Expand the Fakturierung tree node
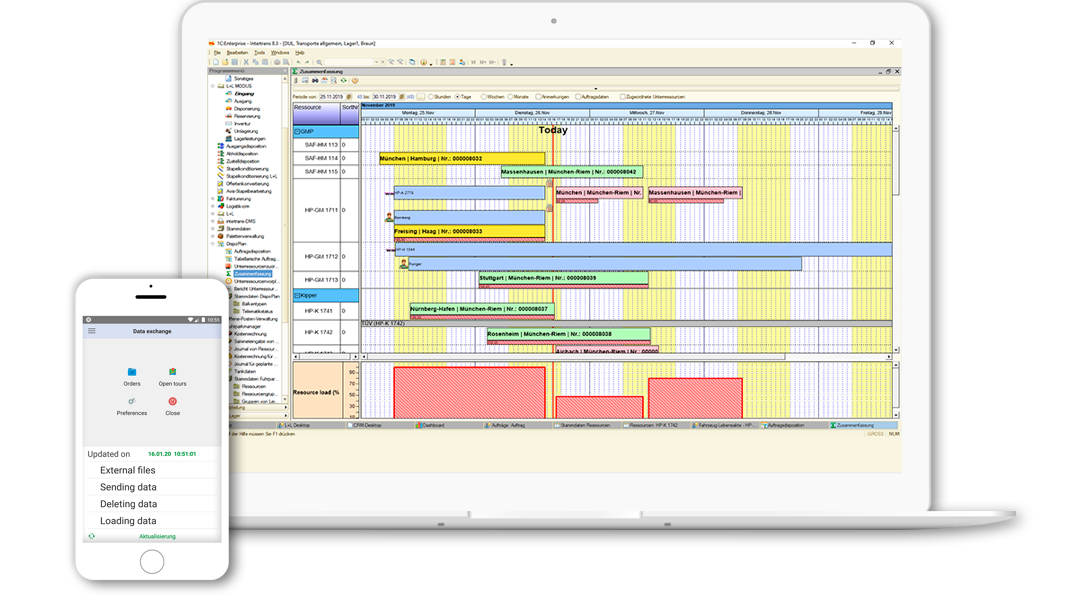Screen dimensions: 1080x608 pos(213,198)
